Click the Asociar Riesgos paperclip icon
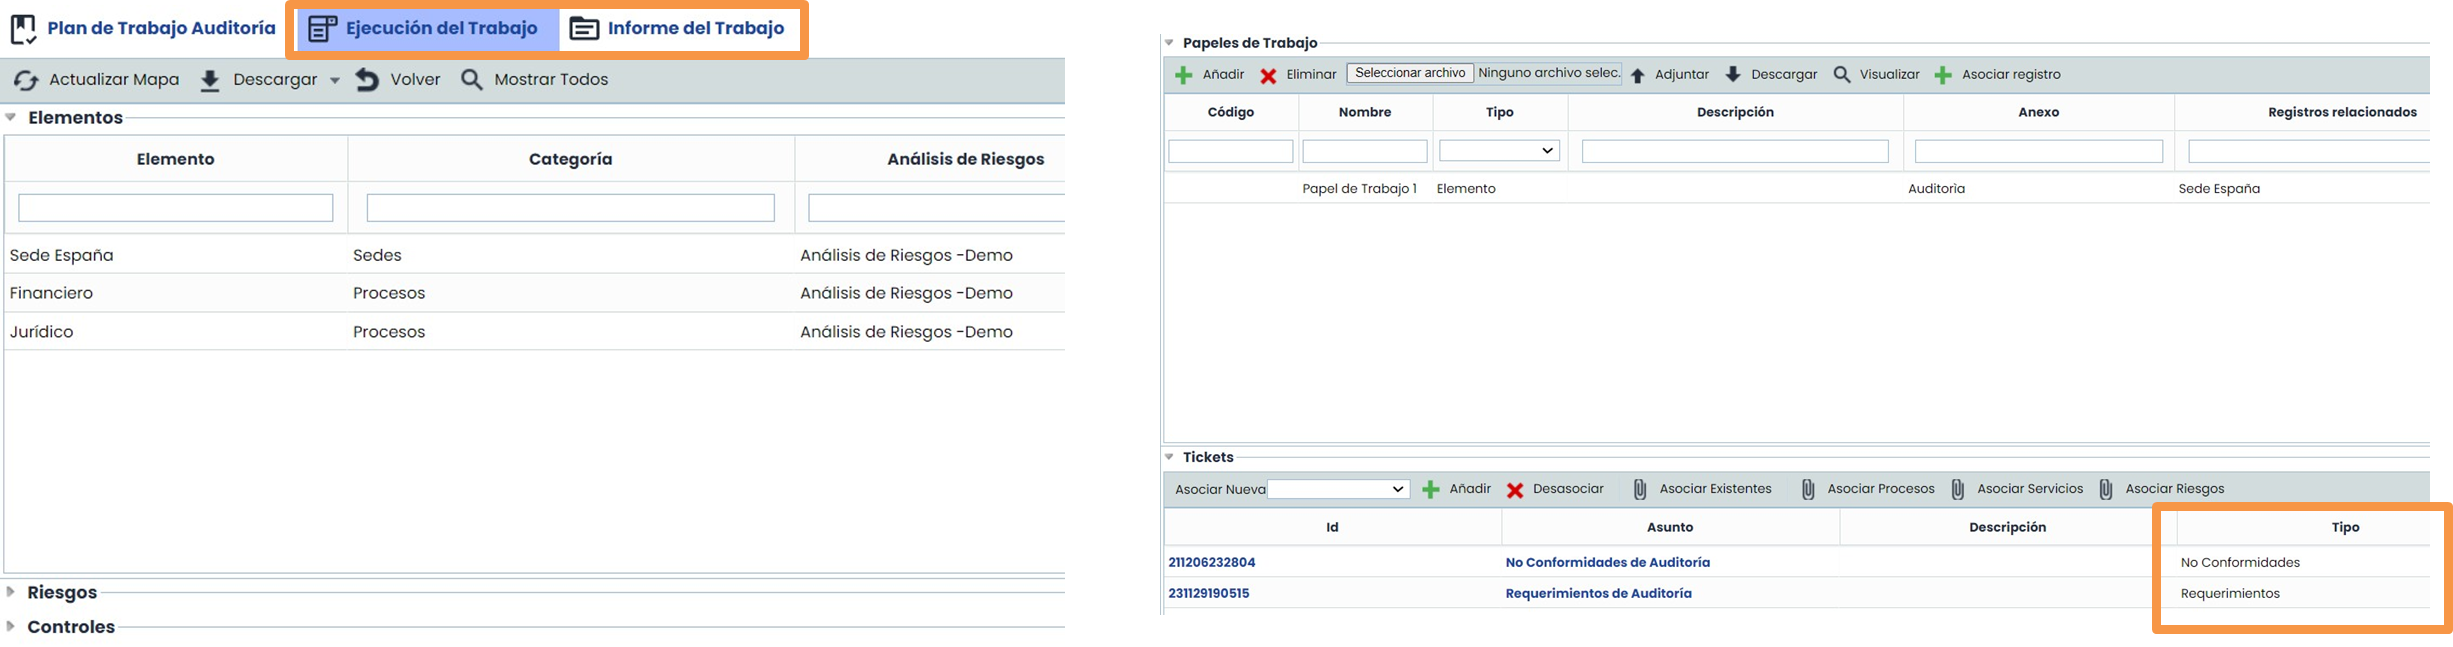The width and height of the screenshot is (2453, 647). click(2106, 490)
